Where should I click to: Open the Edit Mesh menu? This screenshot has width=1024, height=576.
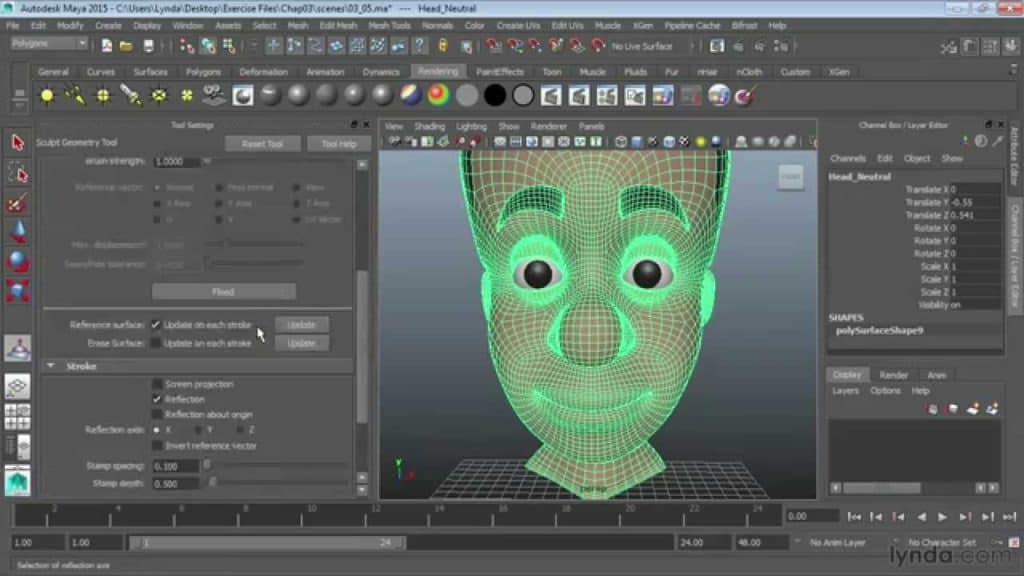(x=338, y=25)
